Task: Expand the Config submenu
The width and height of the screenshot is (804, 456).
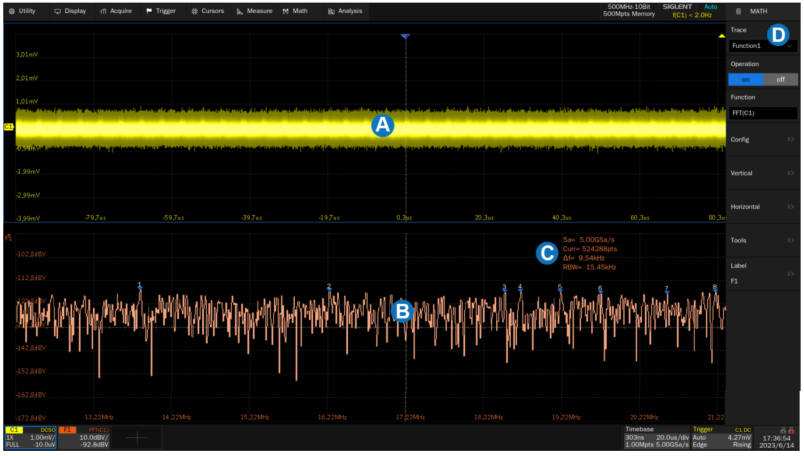Action: point(762,139)
